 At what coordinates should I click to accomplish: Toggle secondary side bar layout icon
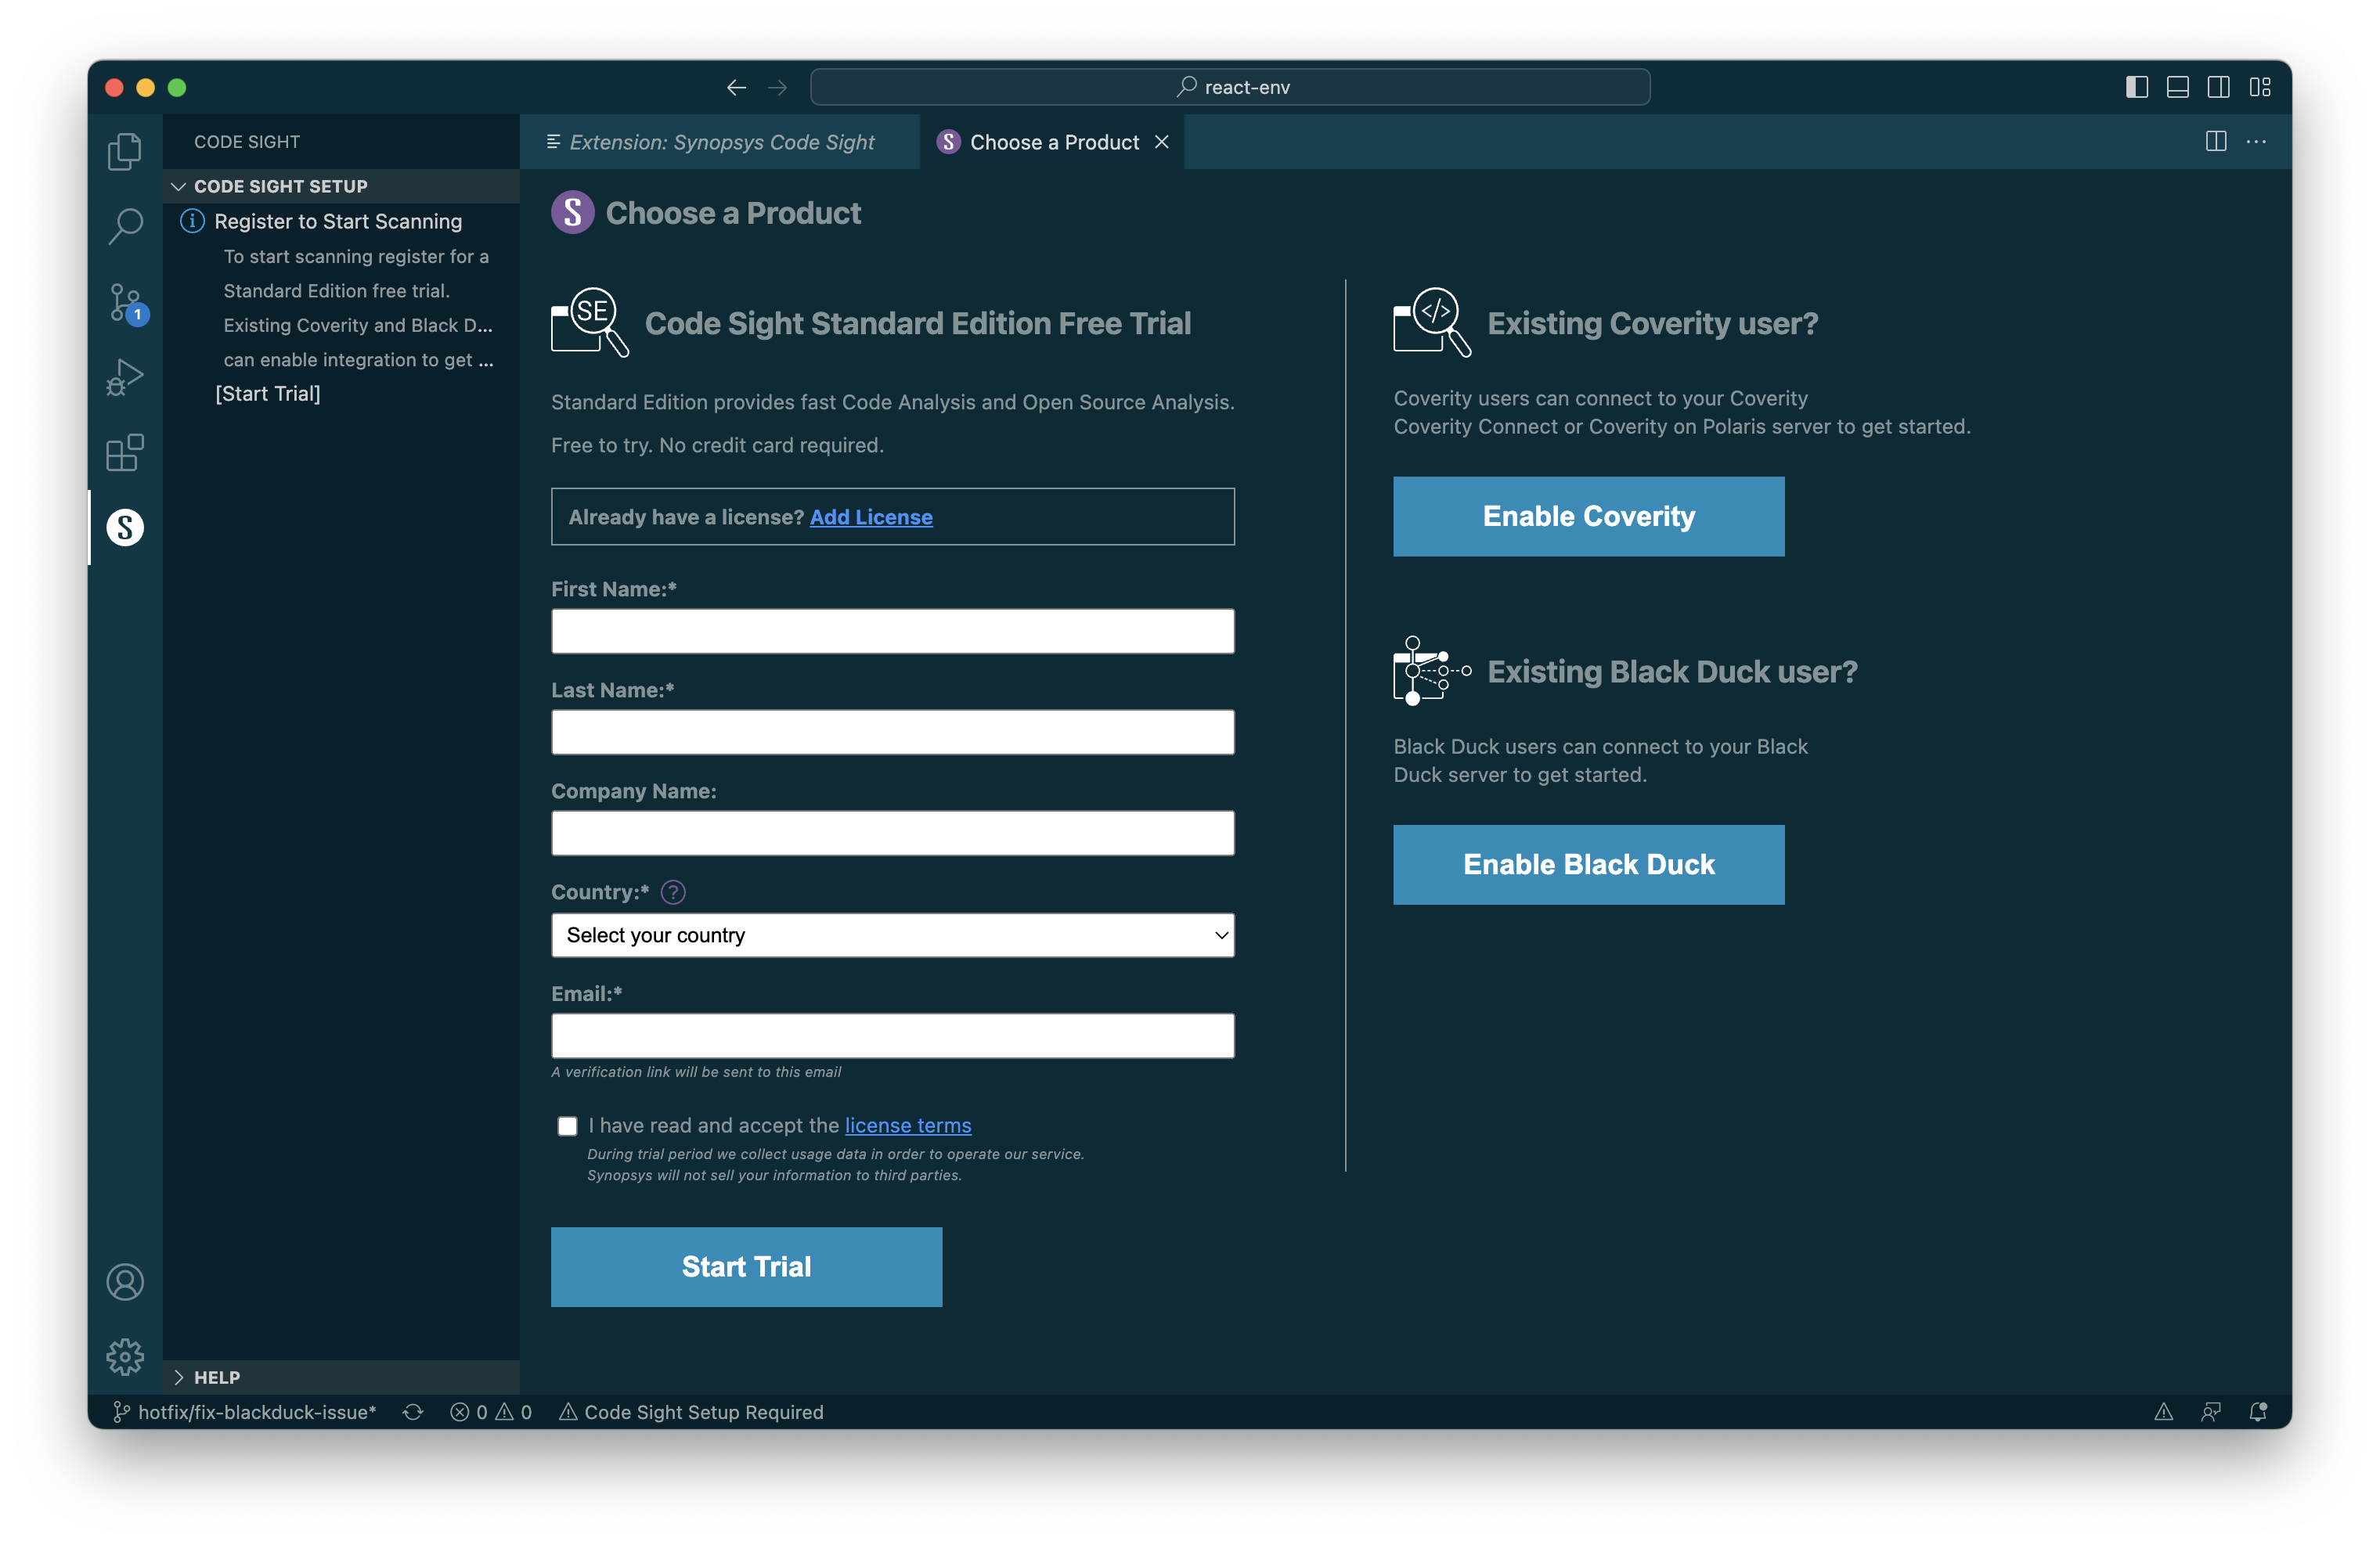coord(2218,87)
